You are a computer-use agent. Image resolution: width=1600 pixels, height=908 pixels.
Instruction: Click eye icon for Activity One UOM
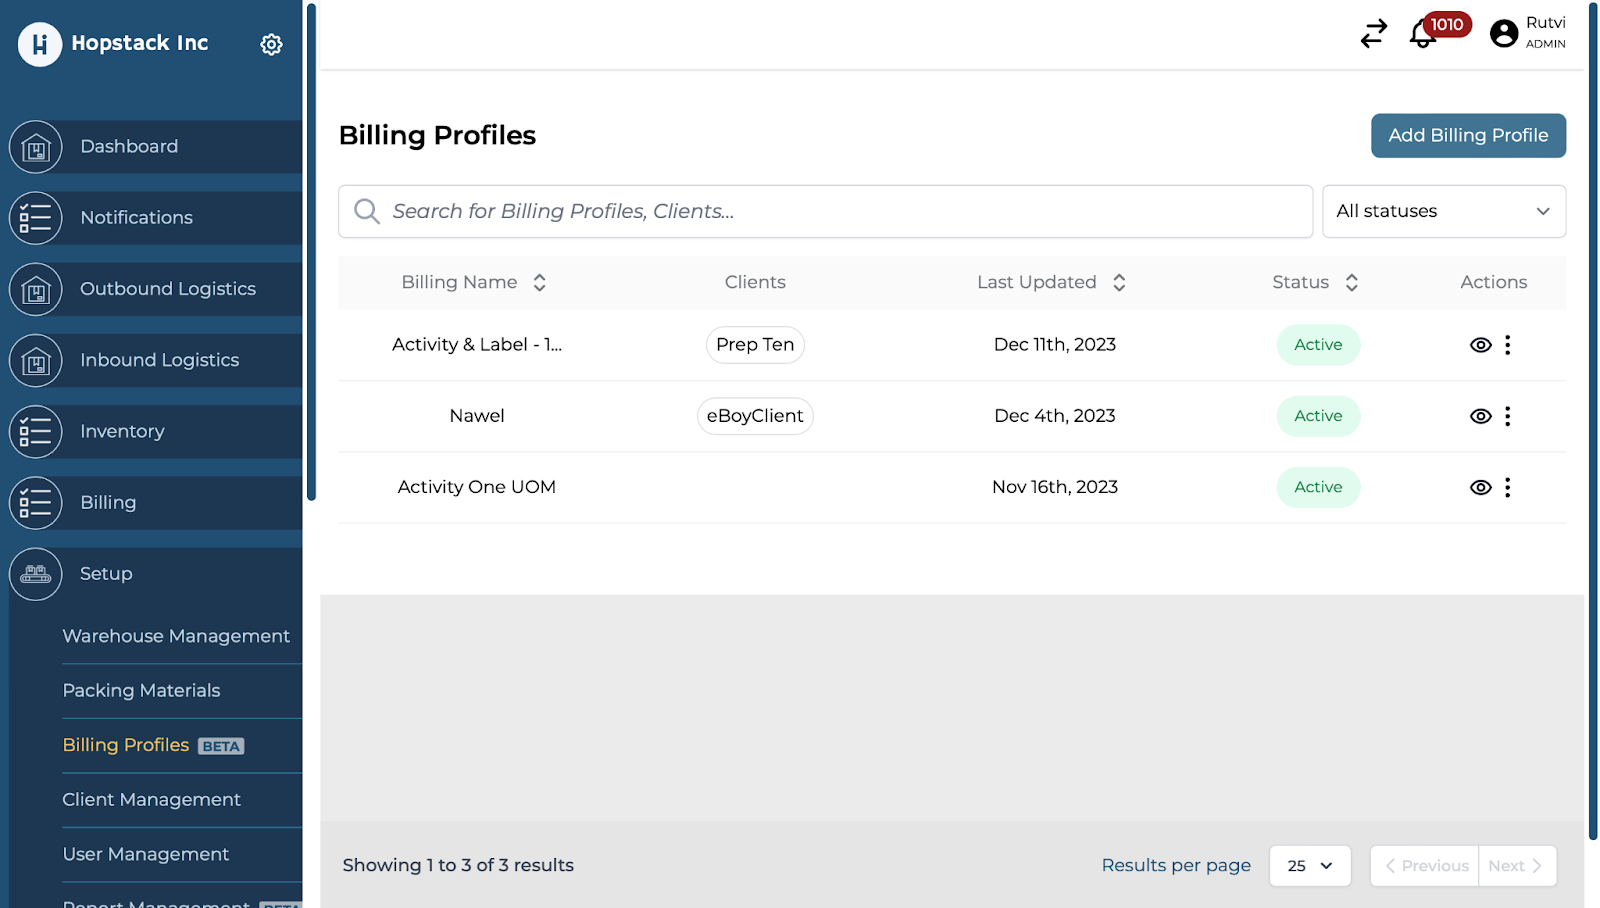tap(1480, 487)
